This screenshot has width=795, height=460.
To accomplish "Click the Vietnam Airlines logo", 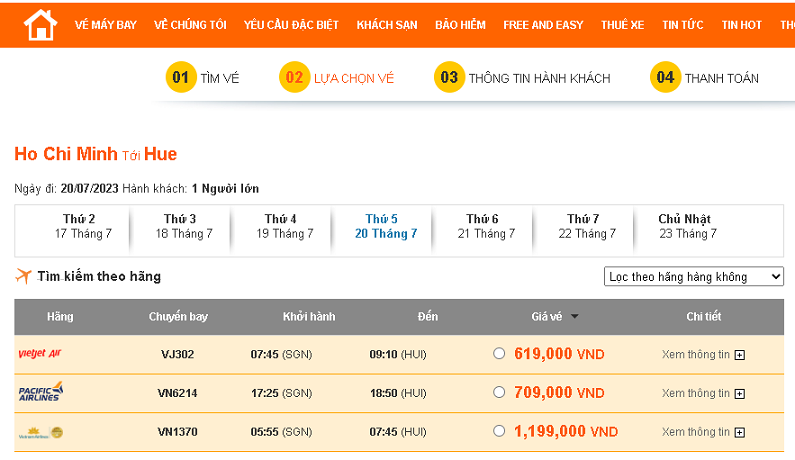I will (x=41, y=433).
